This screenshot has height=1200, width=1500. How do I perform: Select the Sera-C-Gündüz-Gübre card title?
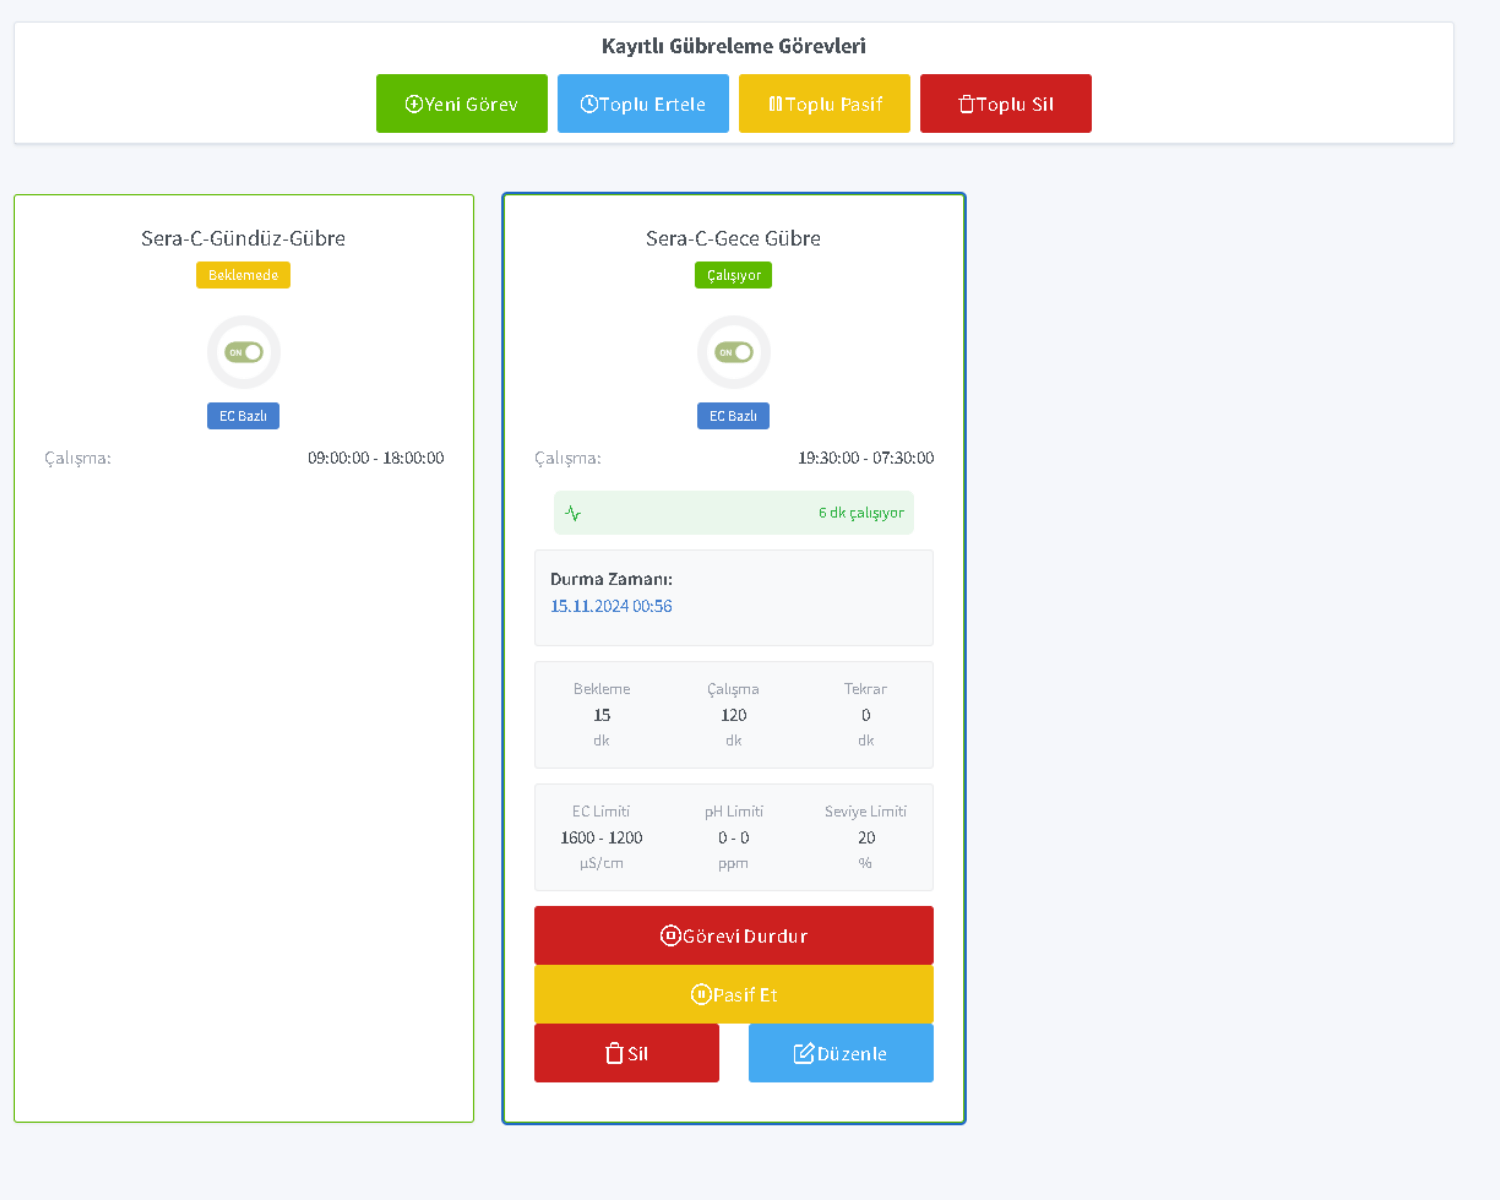pyautogui.click(x=243, y=238)
